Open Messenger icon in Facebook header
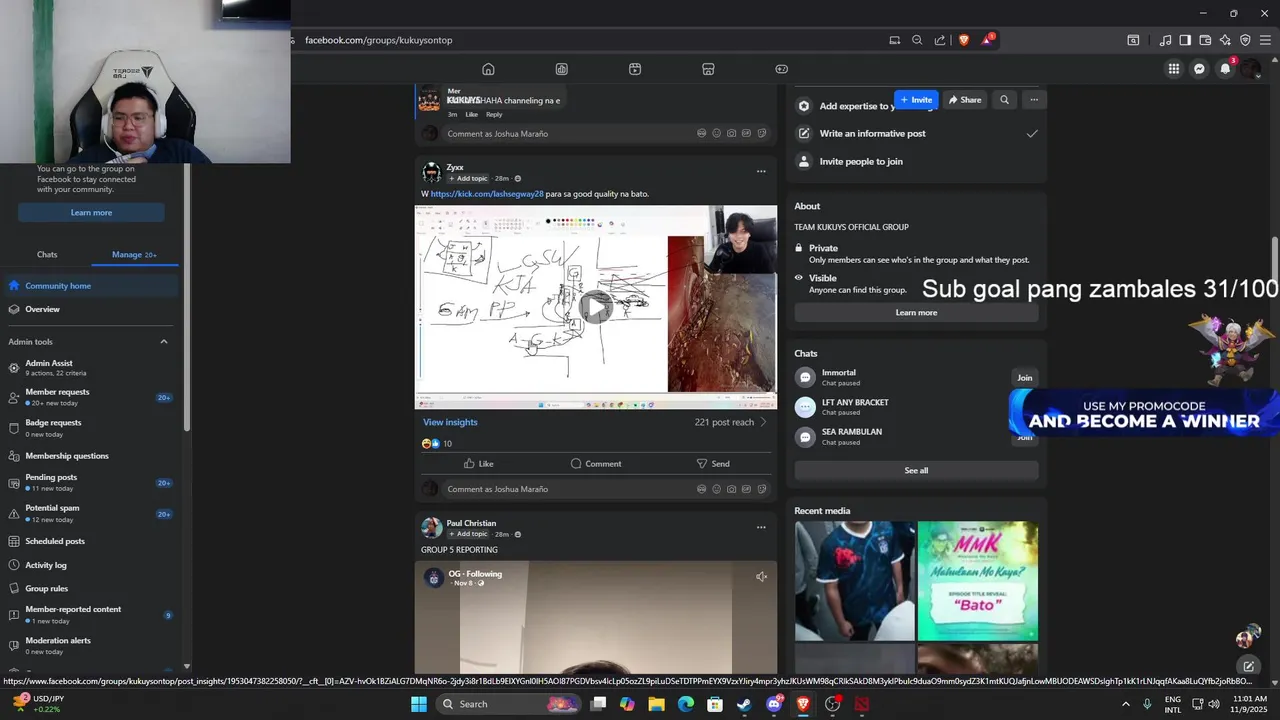This screenshot has width=1280, height=720. click(x=1200, y=69)
